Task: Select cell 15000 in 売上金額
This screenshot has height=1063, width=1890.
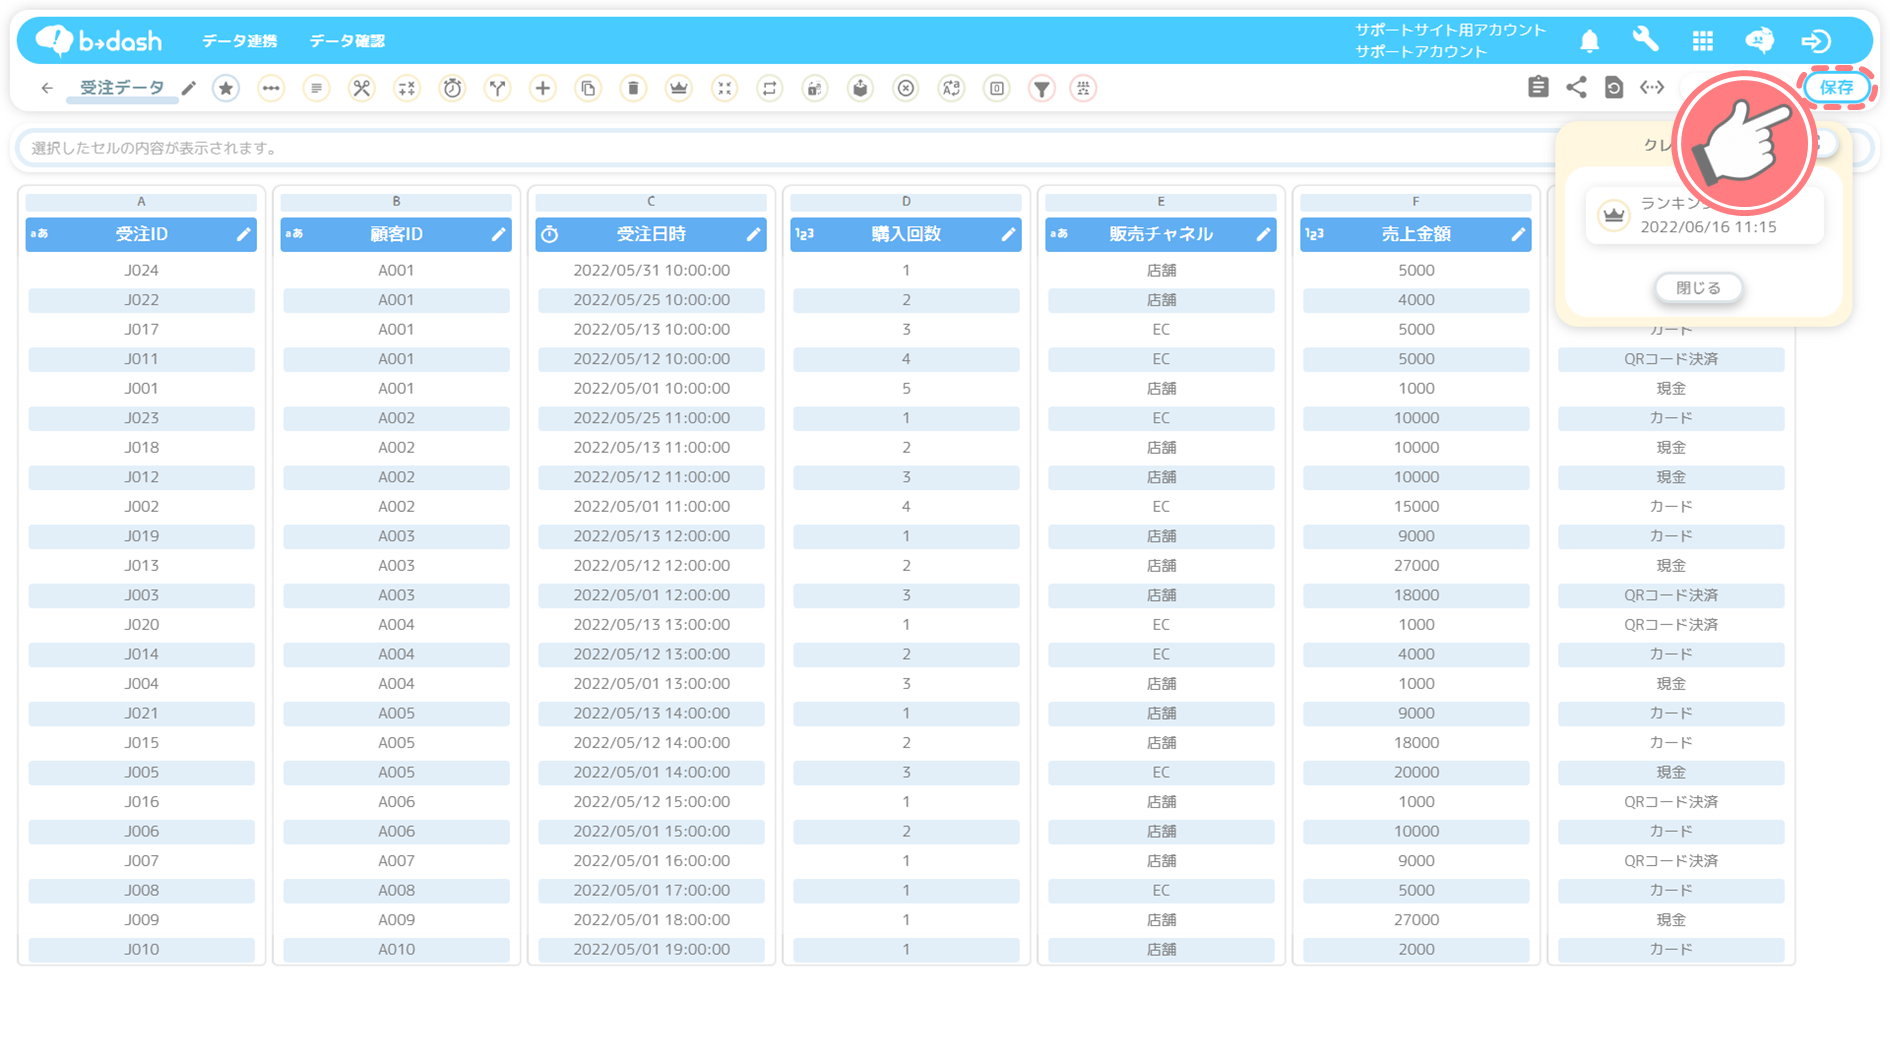Action: [x=1416, y=506]
